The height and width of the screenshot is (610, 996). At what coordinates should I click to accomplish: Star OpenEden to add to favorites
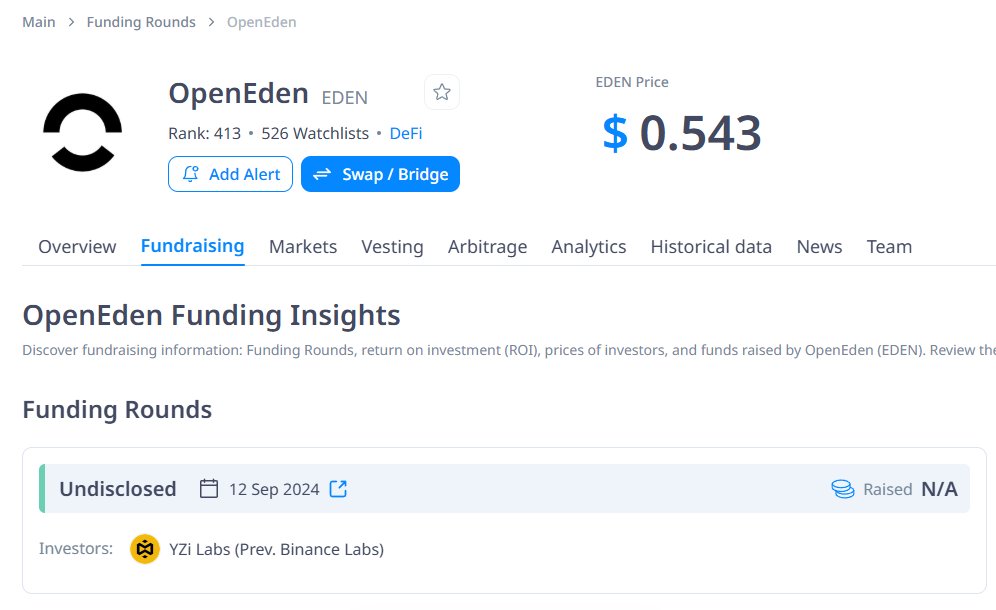442,92
